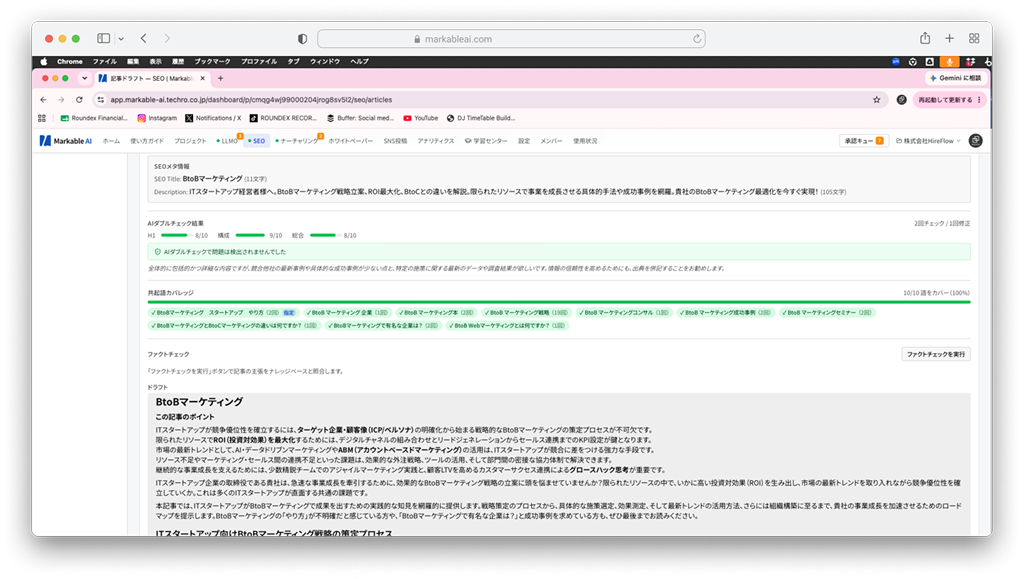
Task: Open Chrome apps grid in bookmarks bar
Action: click(42, 118)
